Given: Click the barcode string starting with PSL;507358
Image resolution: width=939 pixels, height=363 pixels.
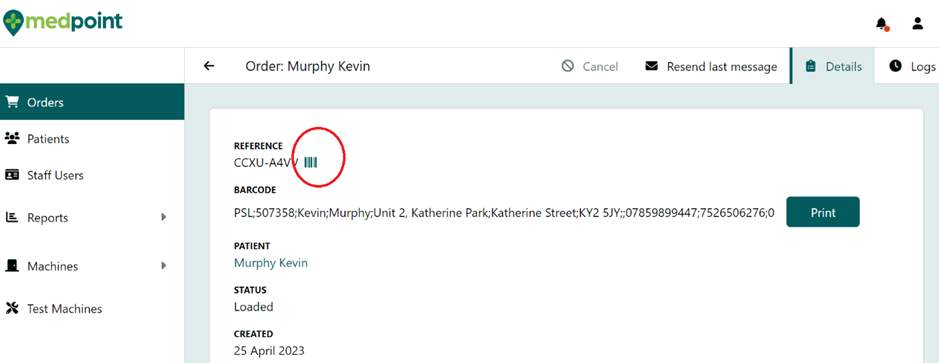Looking at the screenshot, I should pyautogui.click(x=504, y=213).
